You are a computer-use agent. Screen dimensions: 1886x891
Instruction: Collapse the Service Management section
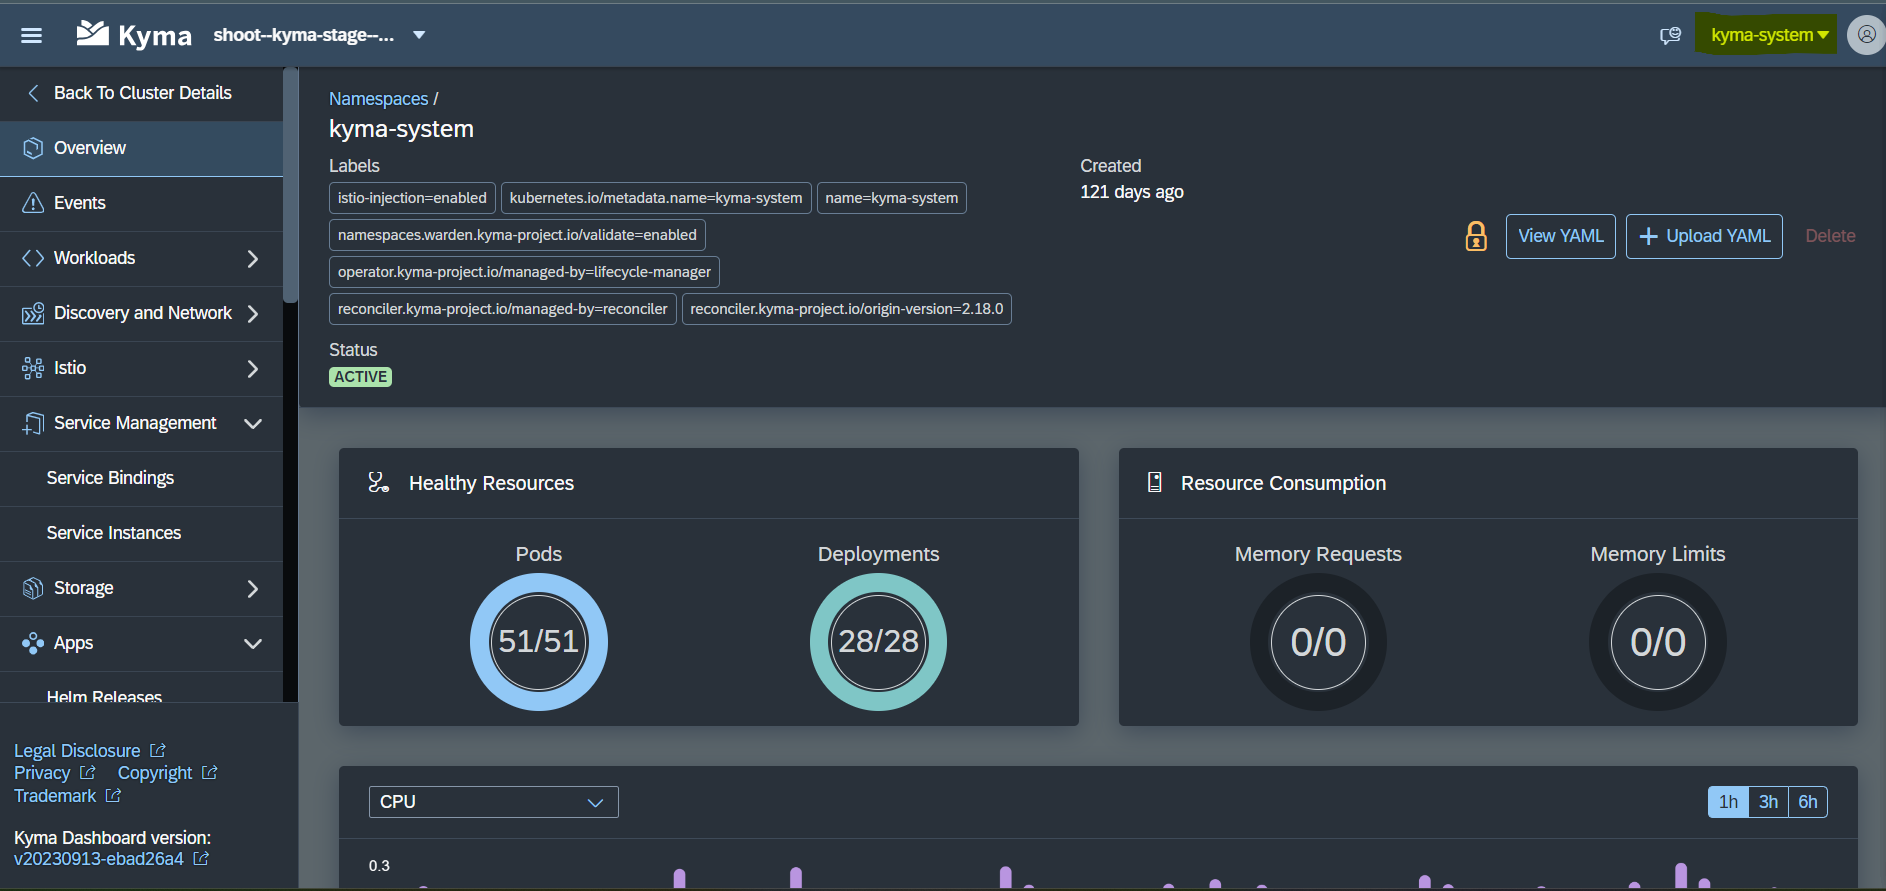253,423
